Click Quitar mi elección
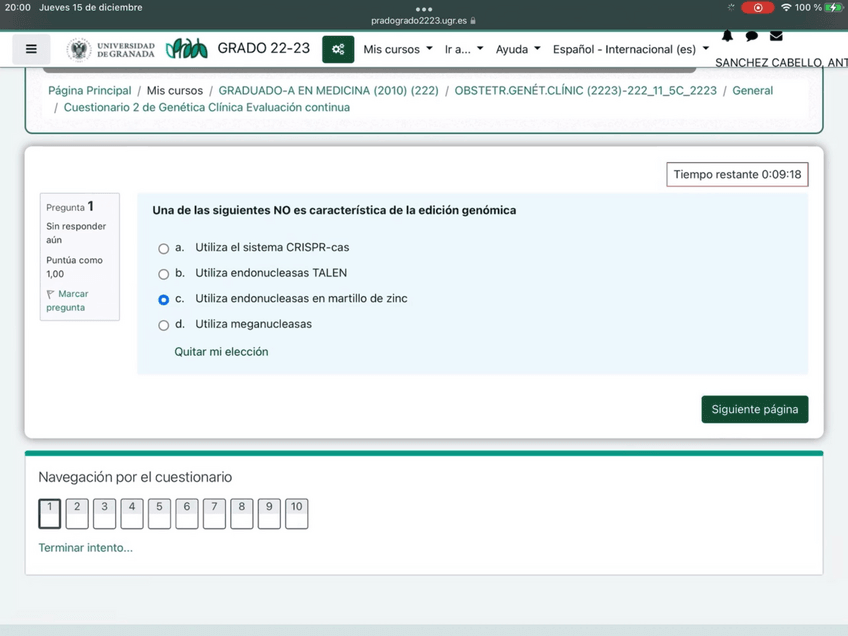This screenshot has height=636, width=848. (x=221, y=352)
